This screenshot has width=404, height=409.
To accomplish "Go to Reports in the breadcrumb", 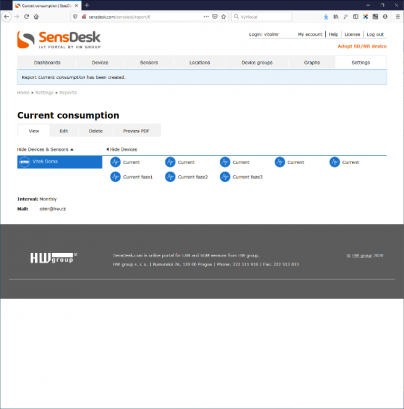I will [68, 93].
